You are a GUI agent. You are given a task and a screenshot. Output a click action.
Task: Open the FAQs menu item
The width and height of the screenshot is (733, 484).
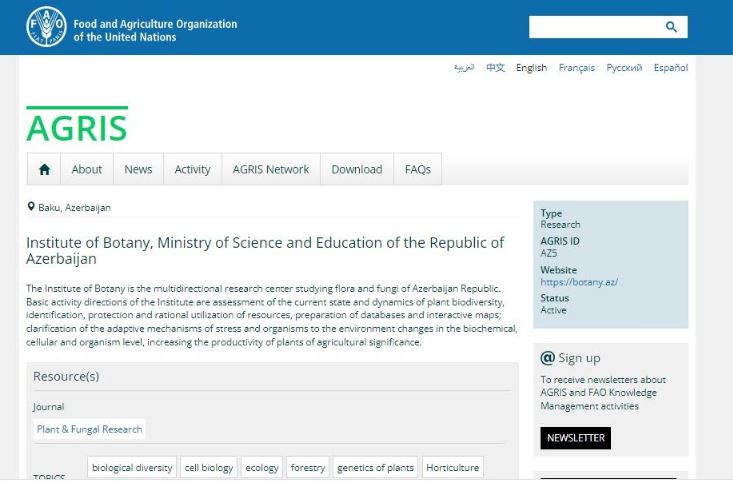[417, 169]
